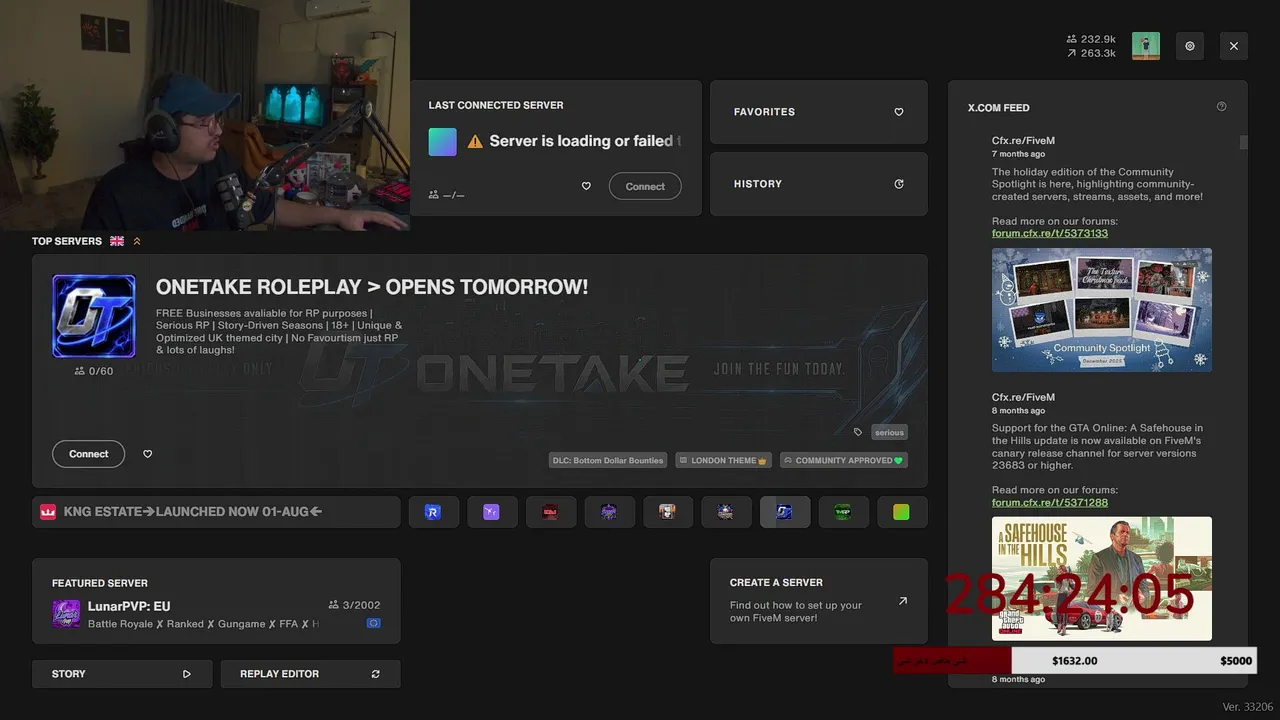Click the Create a Server external arrow

903,601
